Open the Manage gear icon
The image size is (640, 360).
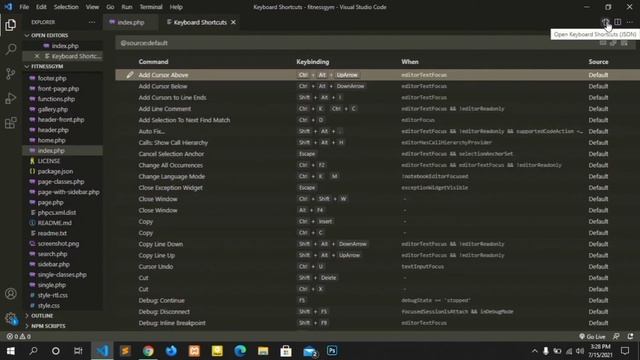pos(11,318)
